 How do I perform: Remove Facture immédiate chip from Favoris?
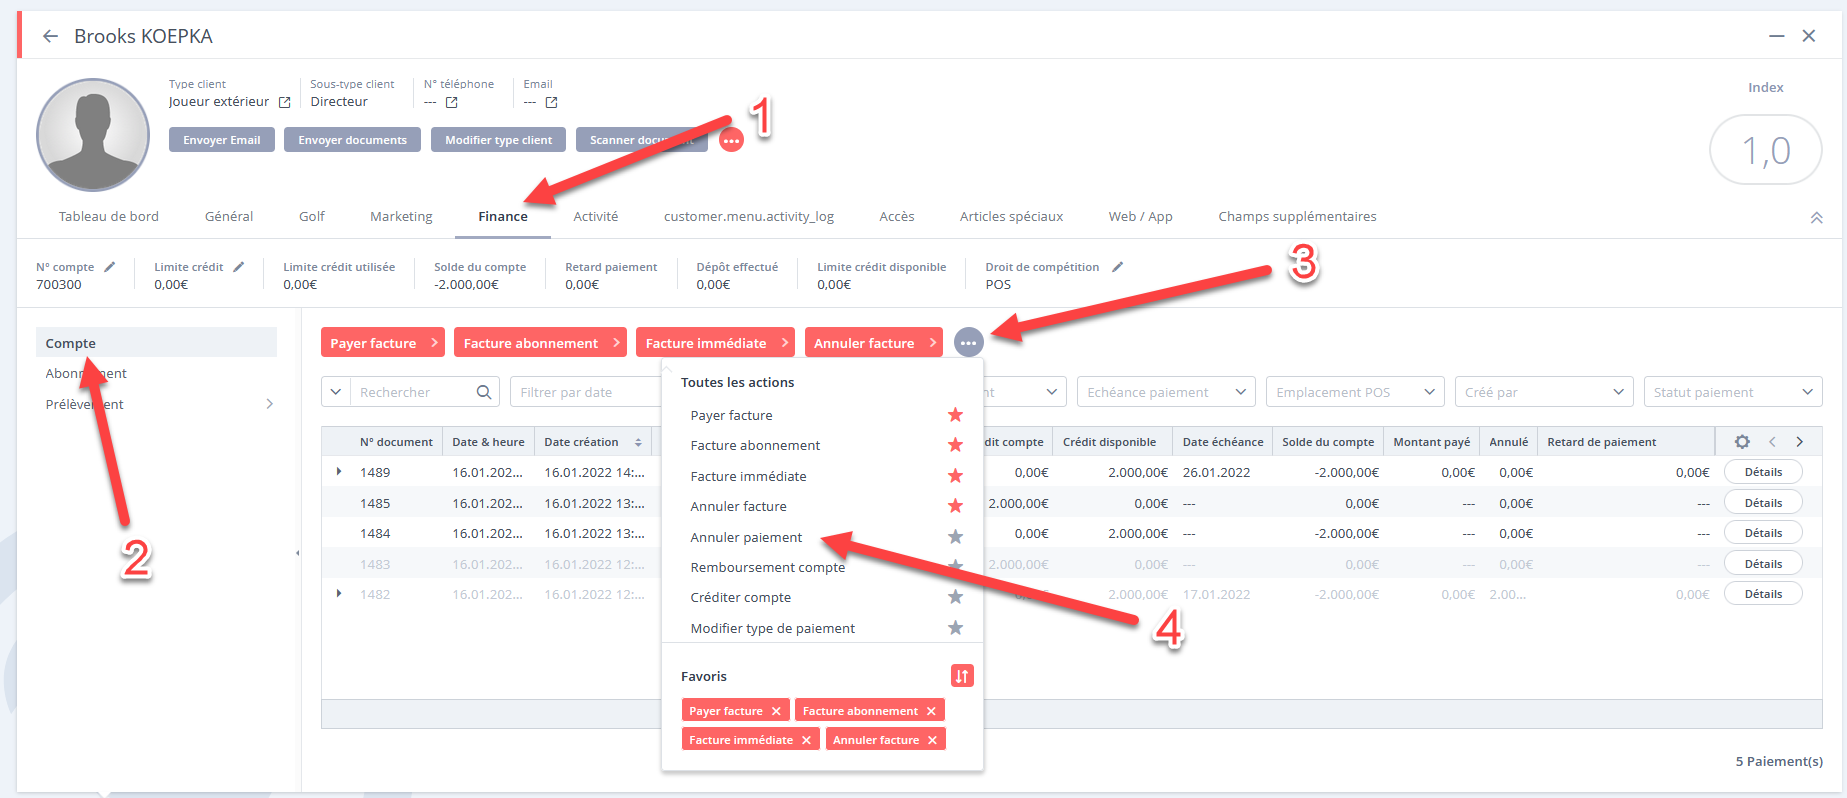click(806, 740)
